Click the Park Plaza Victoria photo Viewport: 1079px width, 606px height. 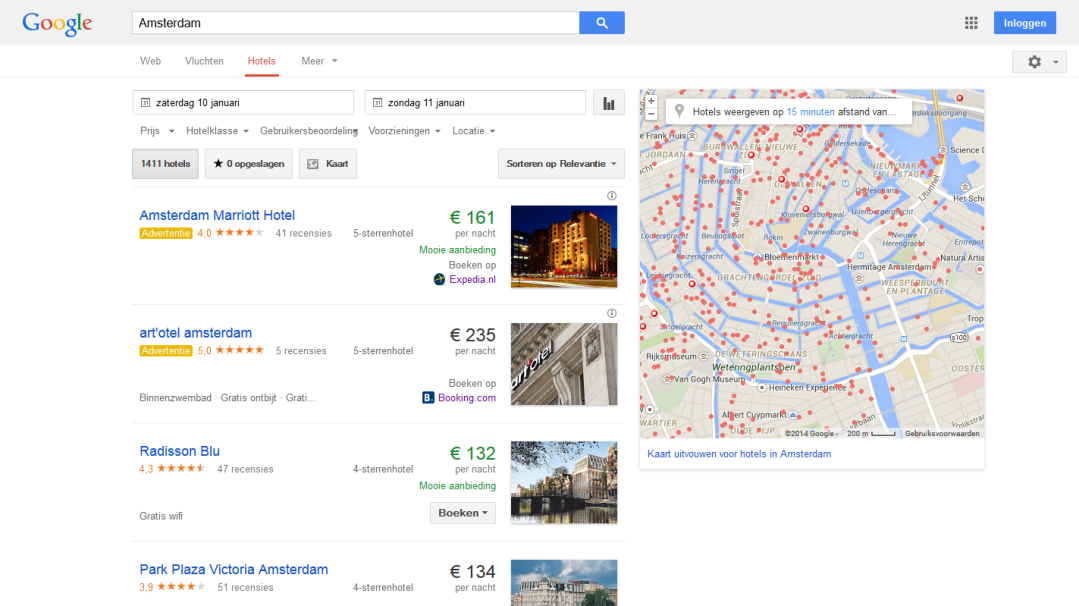pos(564,583)
